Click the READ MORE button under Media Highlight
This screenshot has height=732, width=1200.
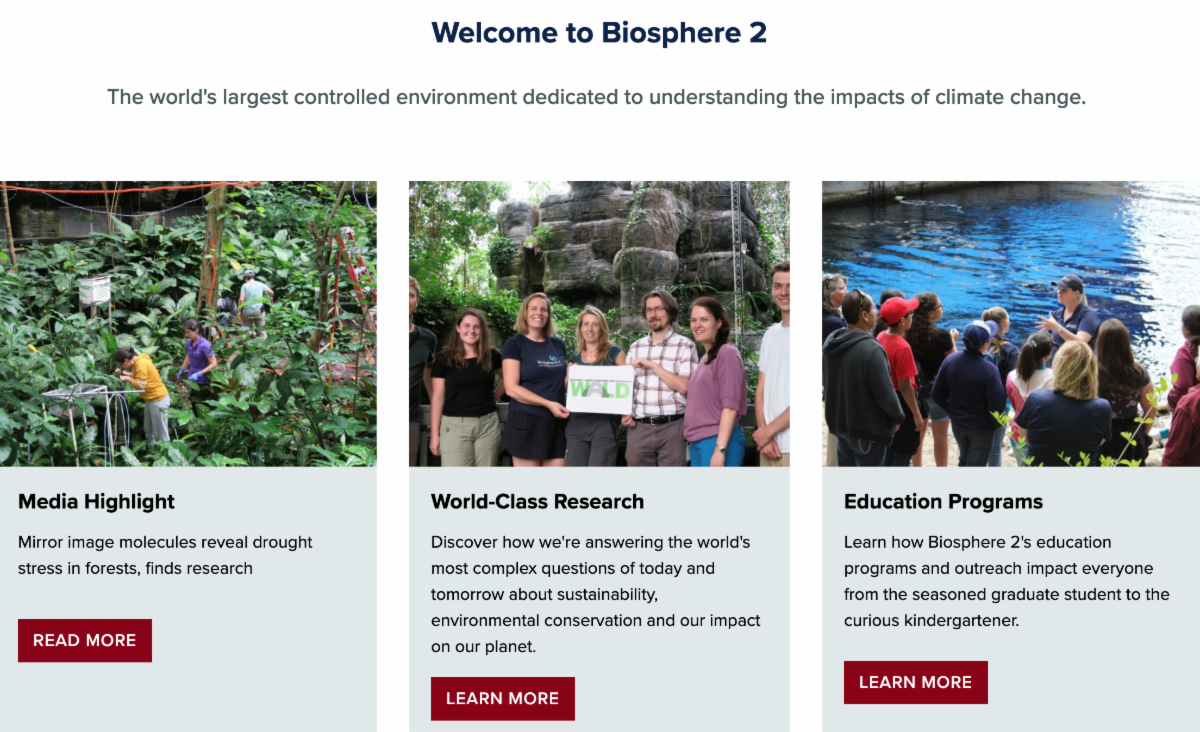tap(85, 640)
